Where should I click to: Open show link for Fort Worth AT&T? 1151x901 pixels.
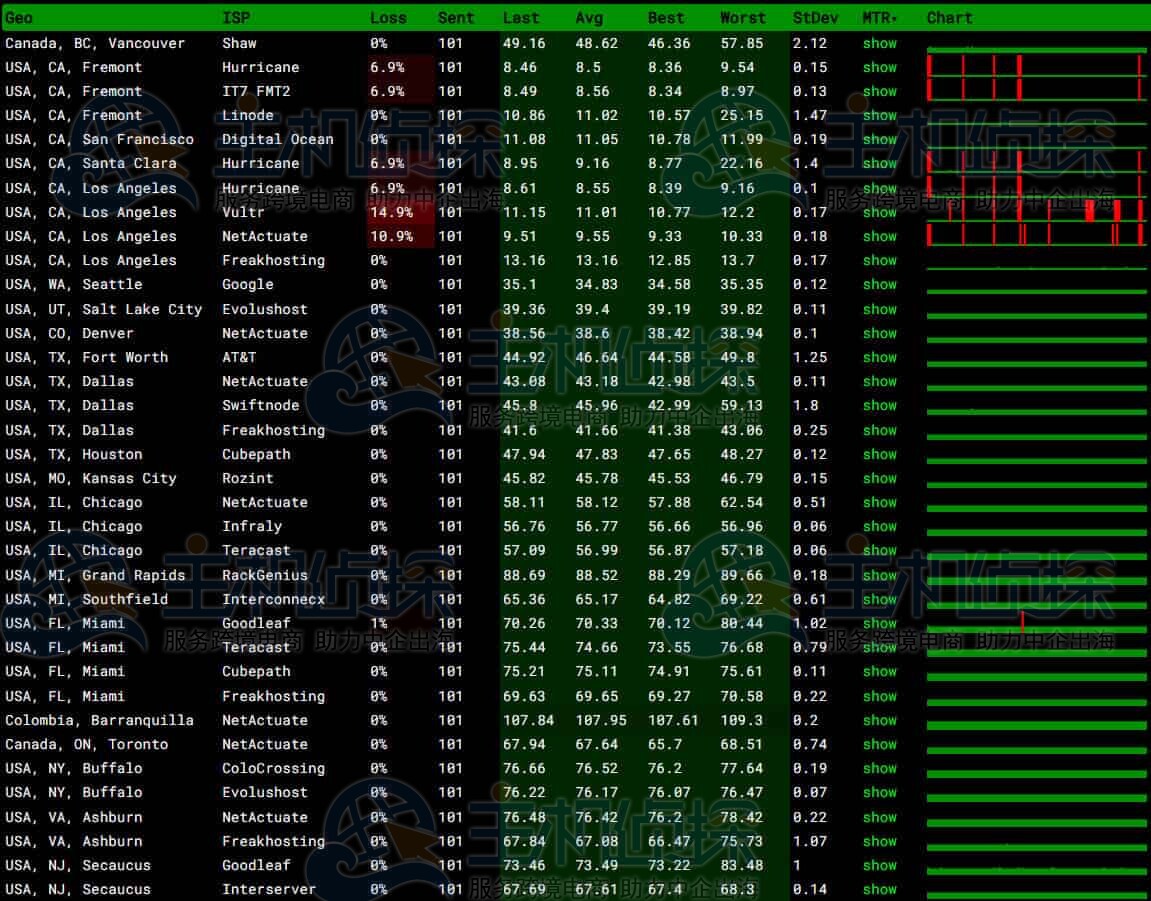coord(879,357)
